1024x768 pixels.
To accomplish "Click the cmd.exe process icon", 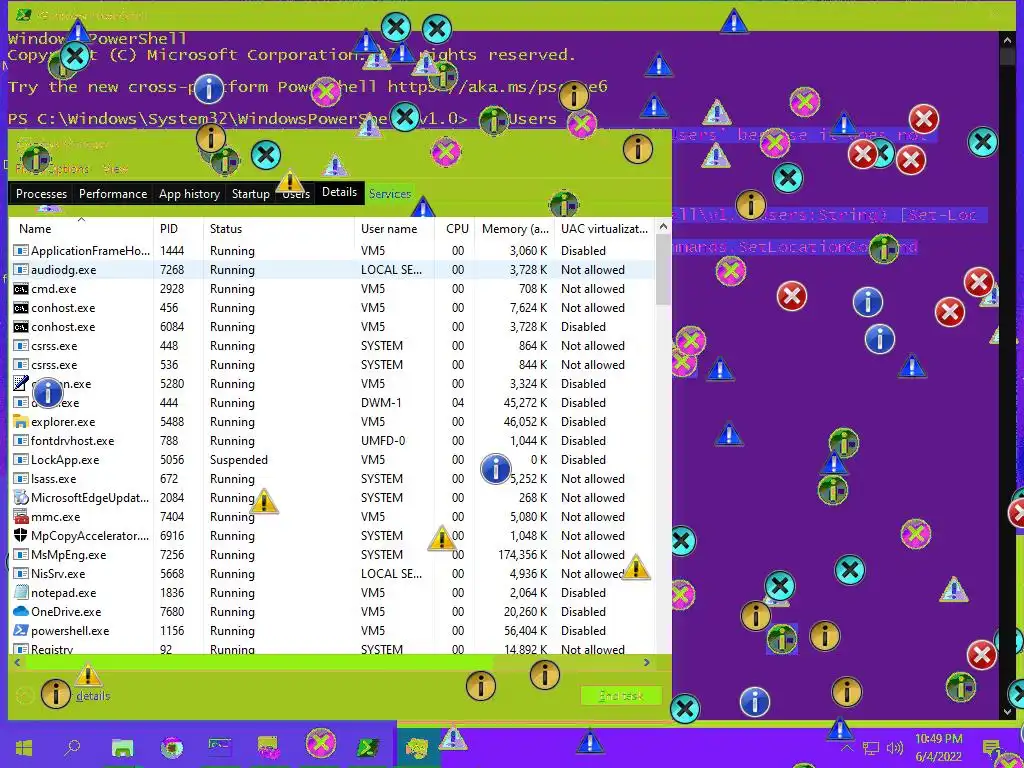I will click(21, 289).
